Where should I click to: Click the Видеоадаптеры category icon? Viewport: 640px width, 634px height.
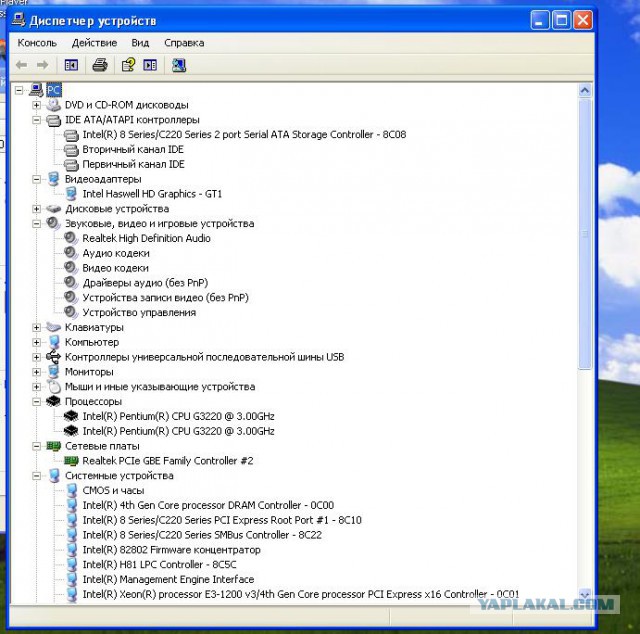(x=53, y=179)
